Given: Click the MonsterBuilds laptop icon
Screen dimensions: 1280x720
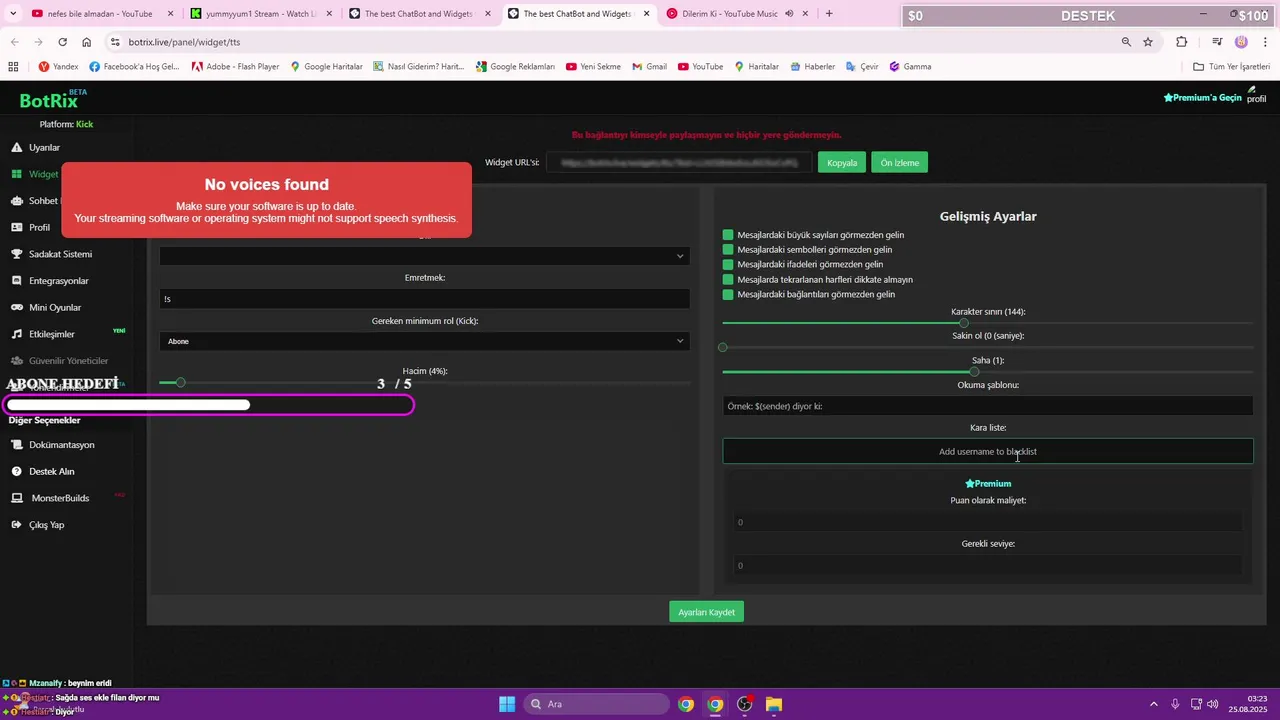Looking at the screenshot, I should 16,498.
